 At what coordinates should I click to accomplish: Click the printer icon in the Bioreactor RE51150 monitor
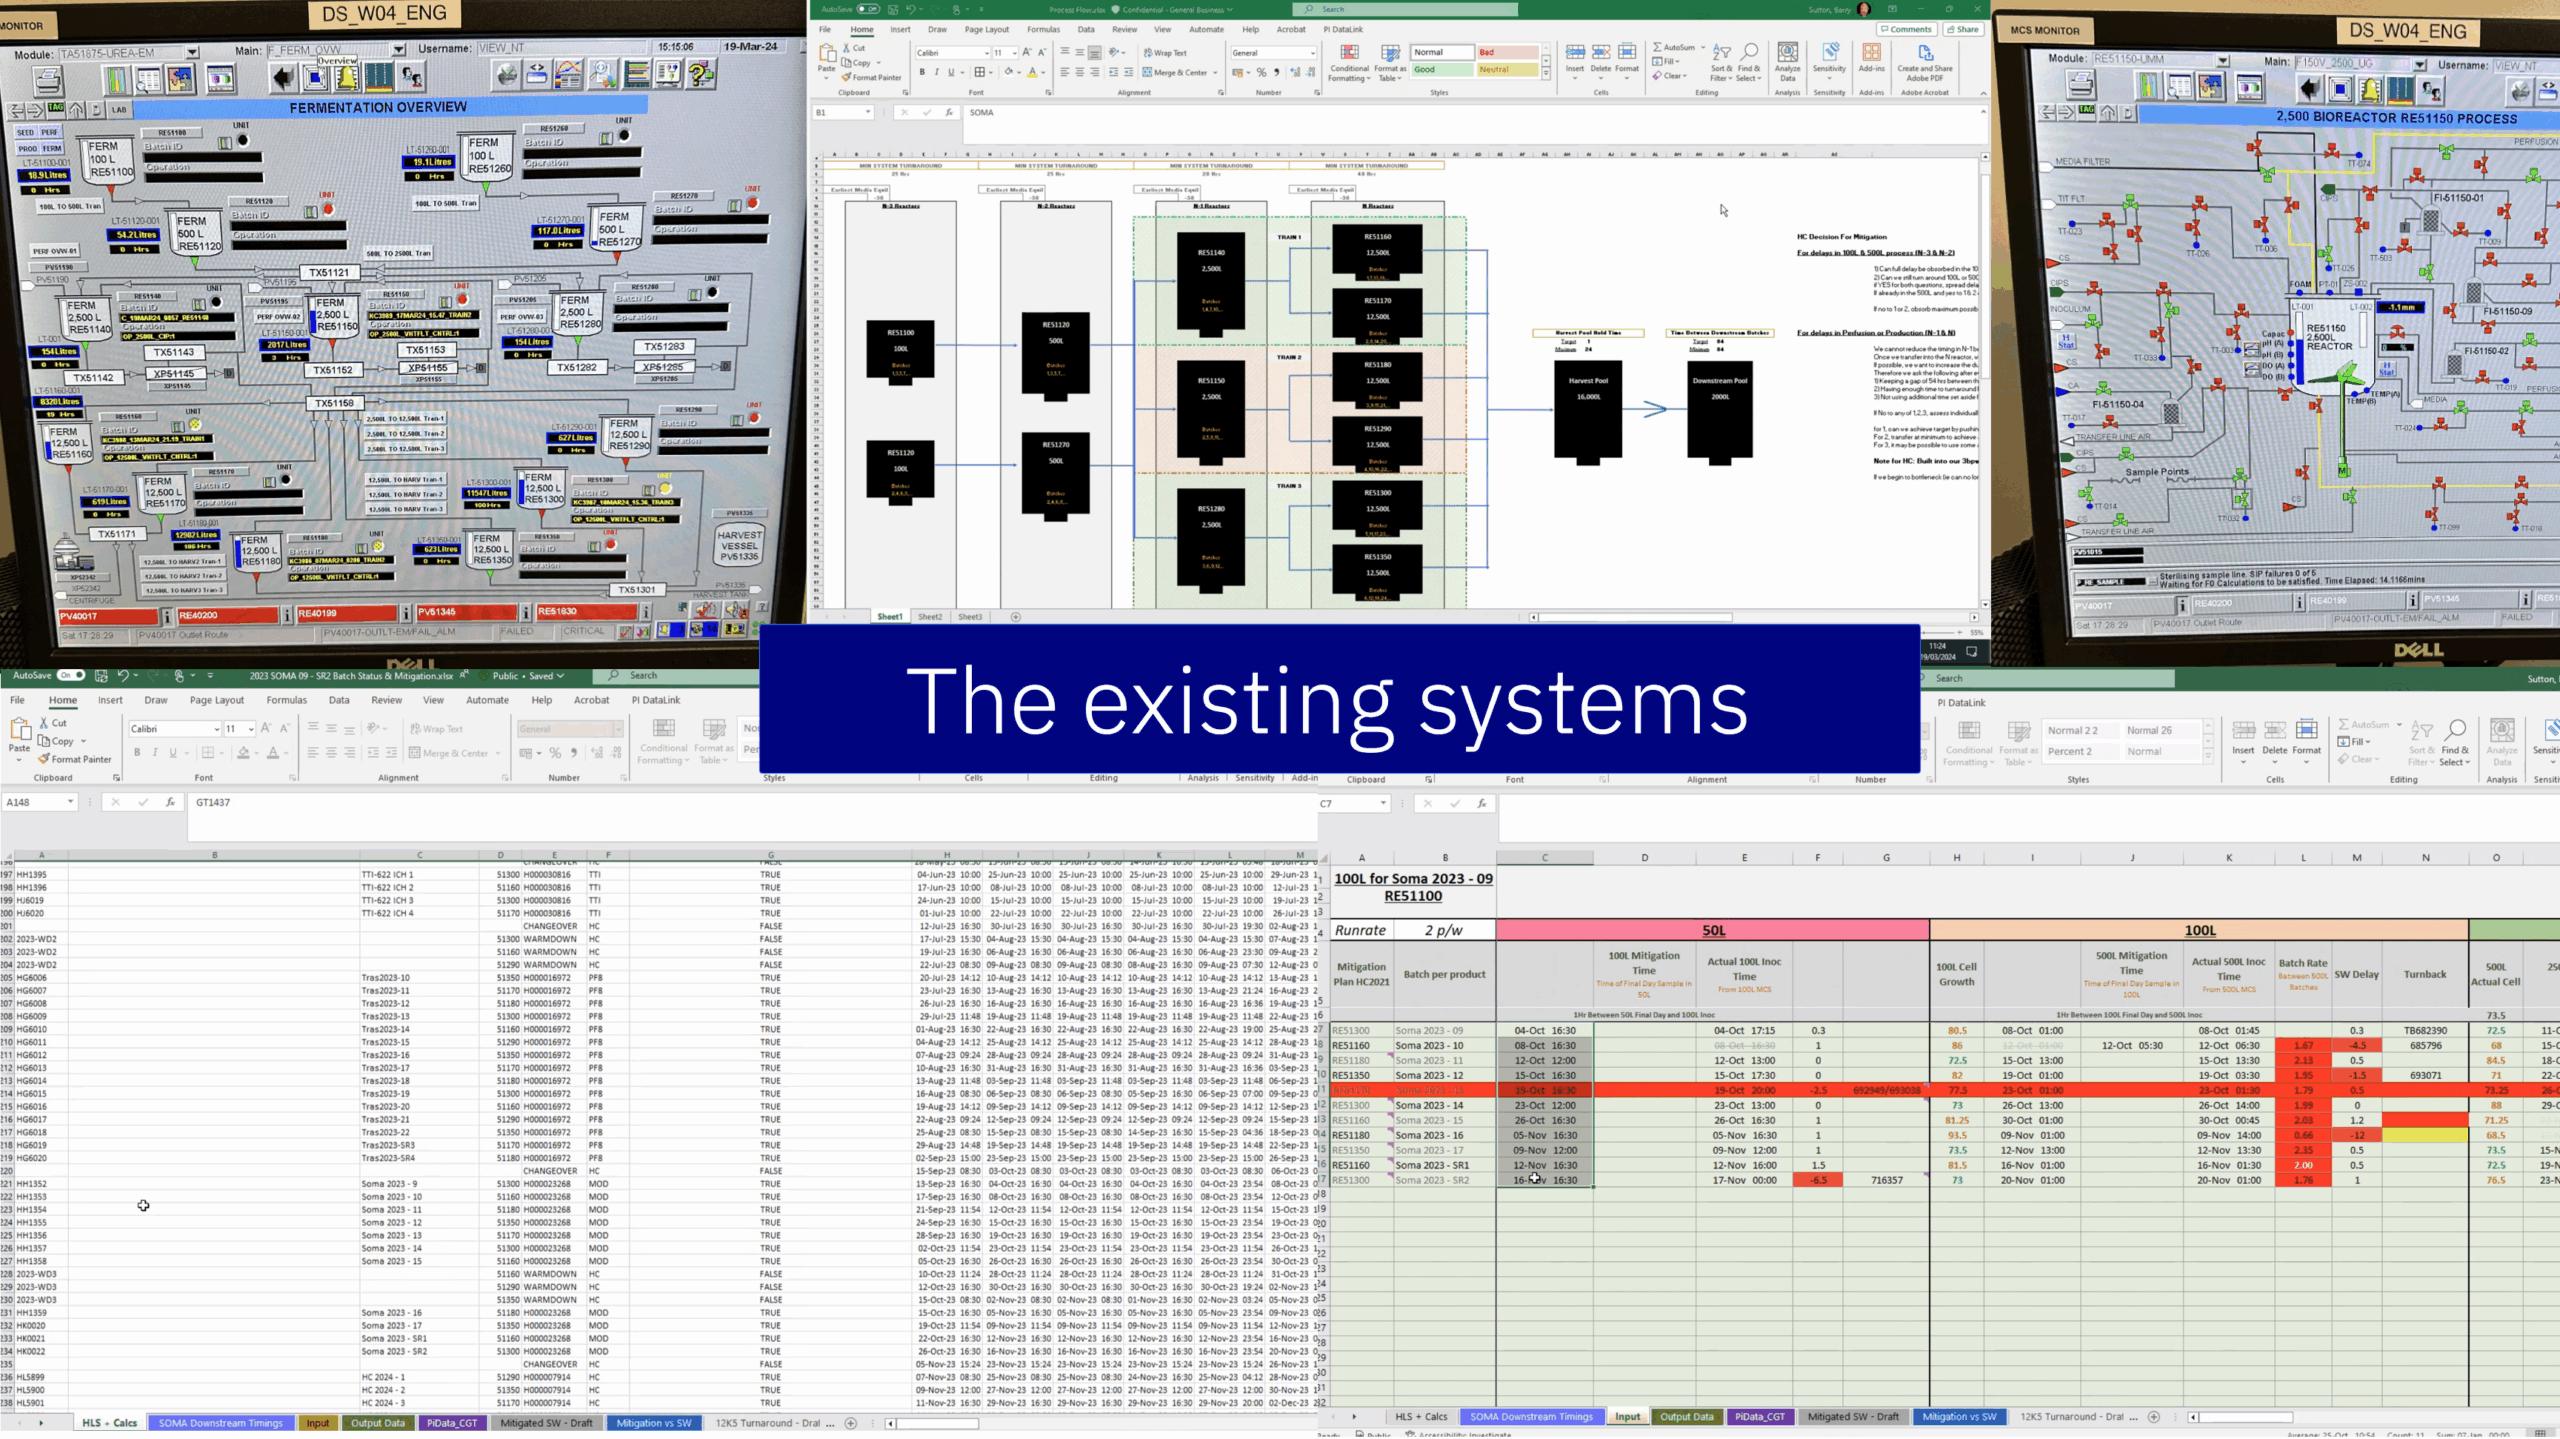[2080, 86]
